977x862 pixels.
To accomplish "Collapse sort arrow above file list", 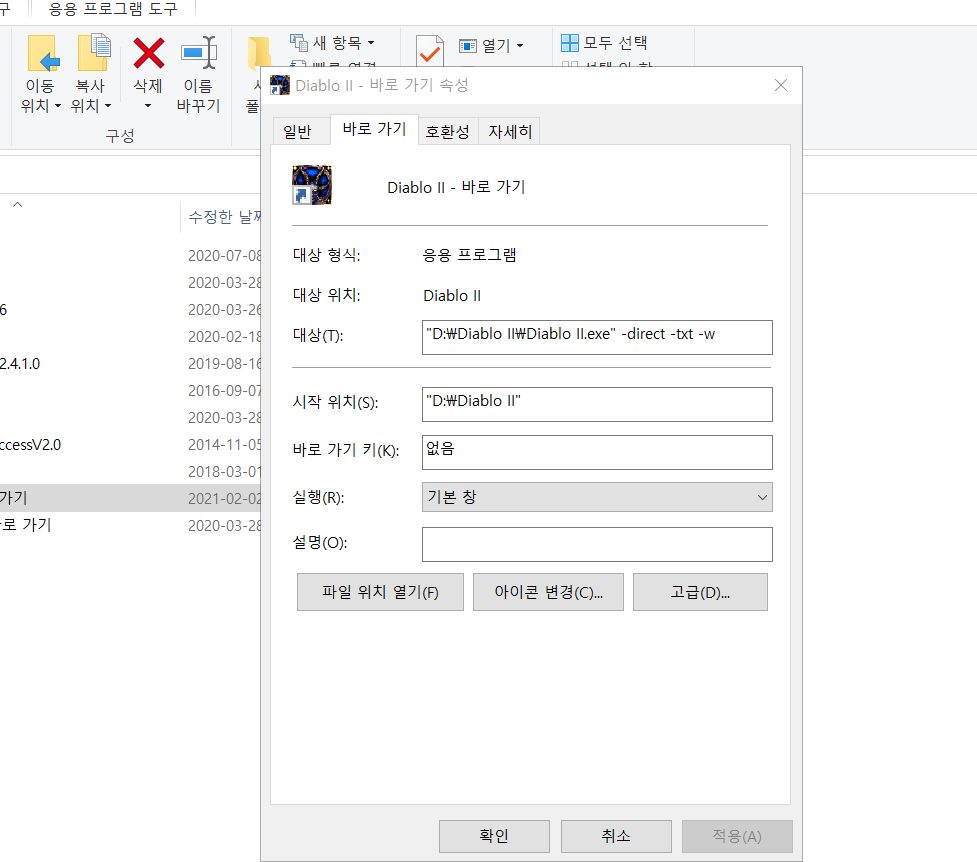I will coord(17,204).
